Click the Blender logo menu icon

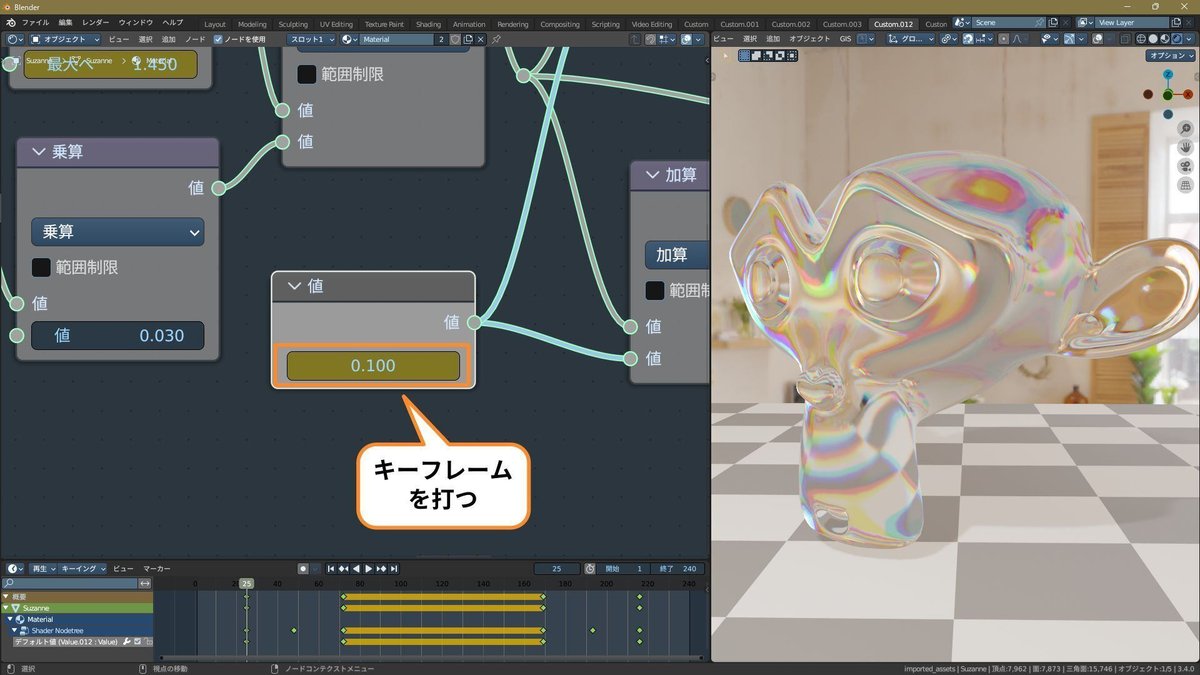point(12,22)
